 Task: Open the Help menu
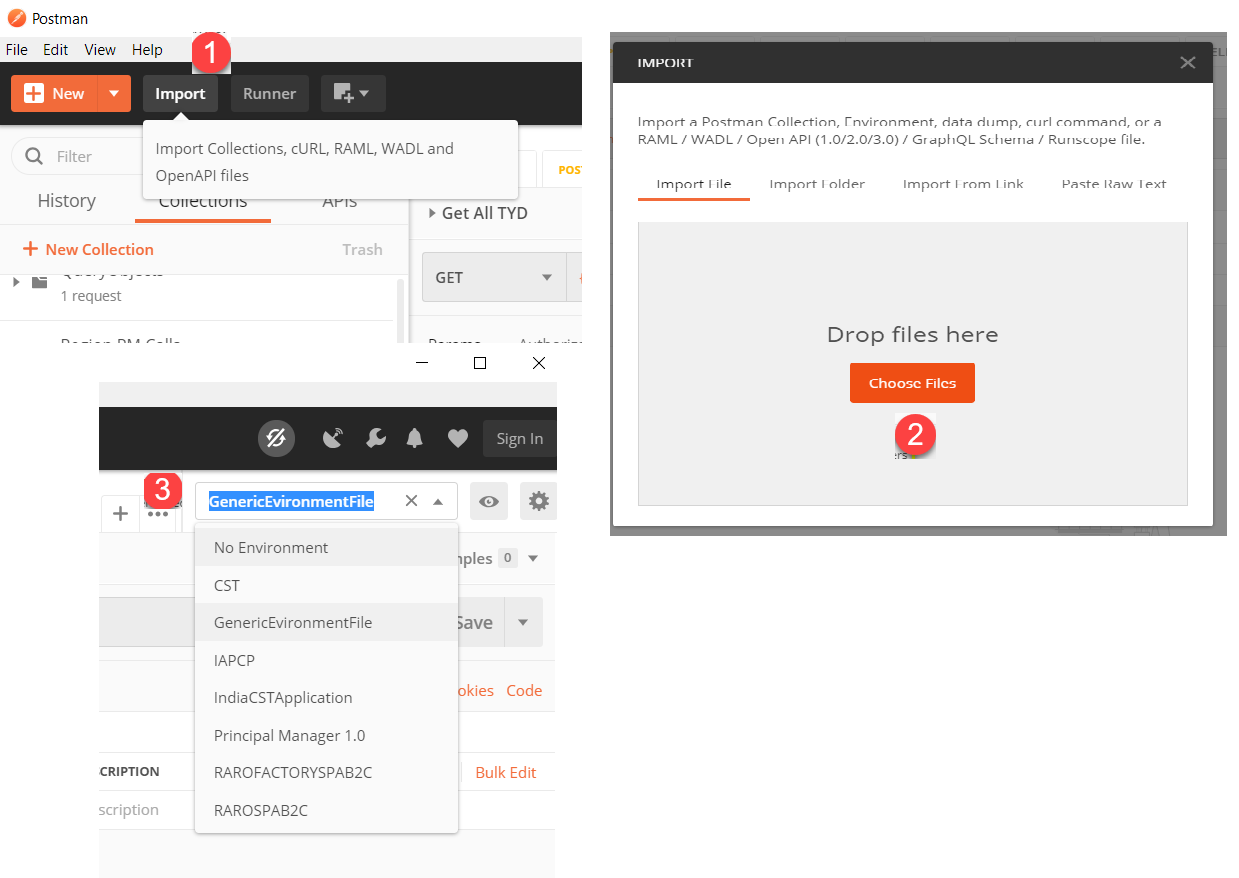click(147, 49)
